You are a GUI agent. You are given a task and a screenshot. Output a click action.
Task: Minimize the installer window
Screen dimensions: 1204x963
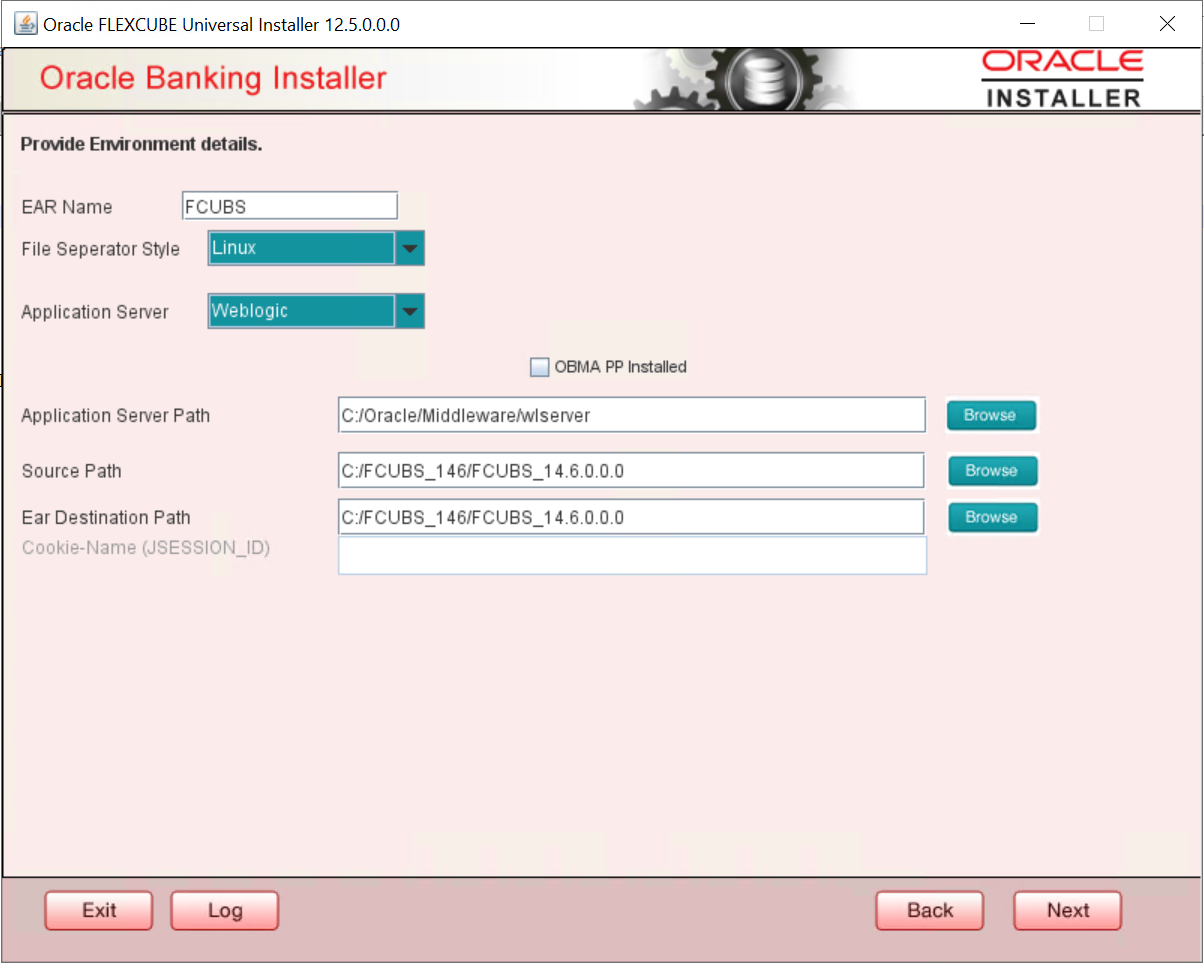1027,24
